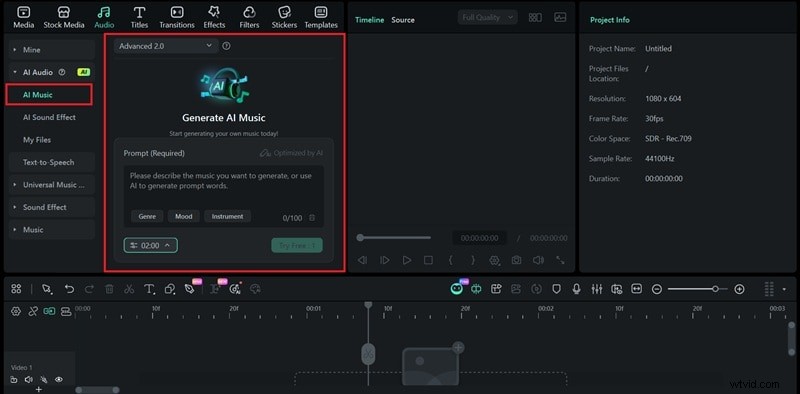Click the help icon beside AI Audio
The width and height of the screenshot is (800, 394).
[62, 72]
